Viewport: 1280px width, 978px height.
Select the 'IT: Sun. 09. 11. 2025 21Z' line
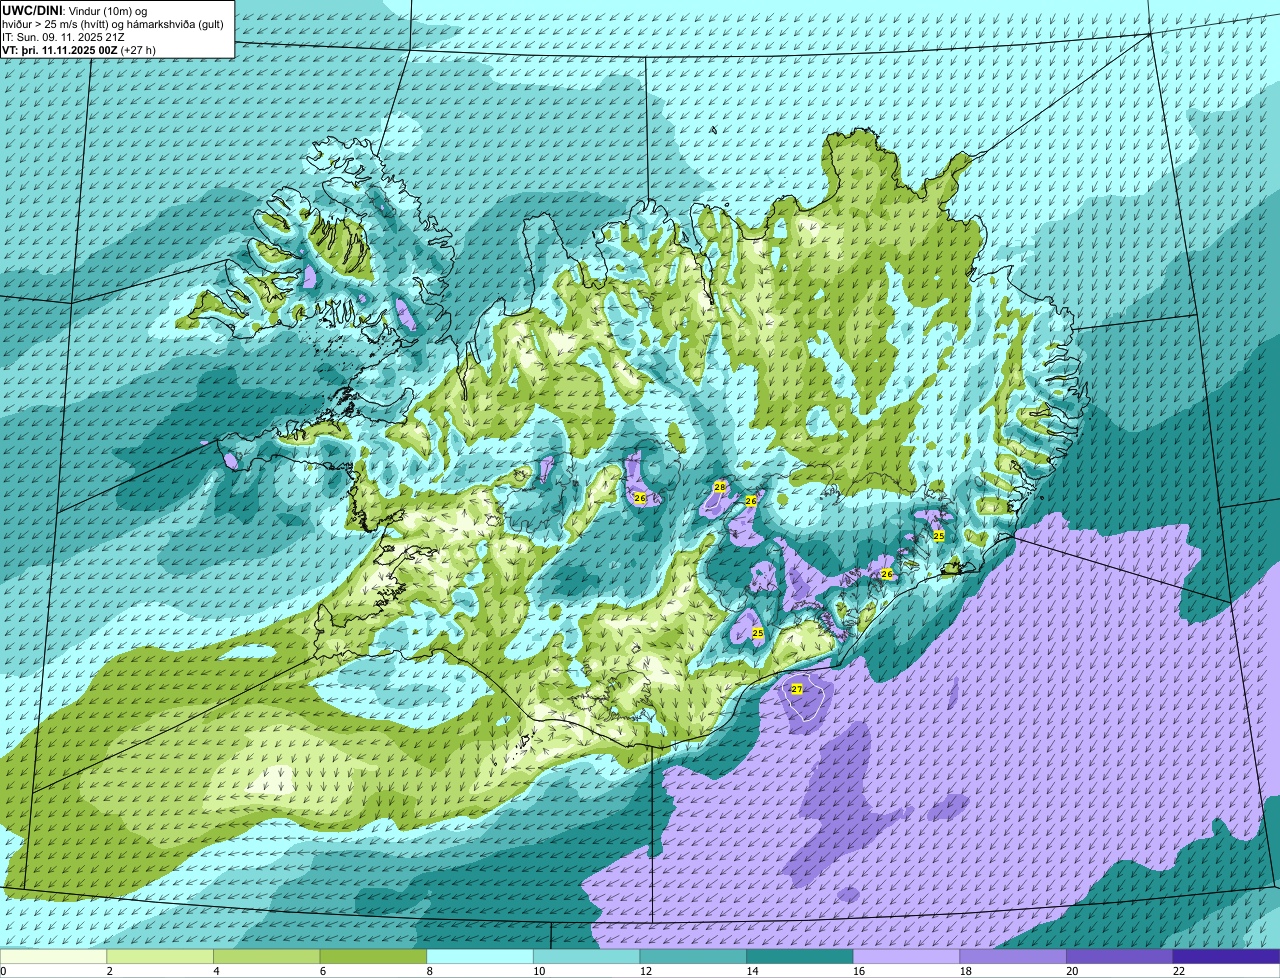[64, 36]
